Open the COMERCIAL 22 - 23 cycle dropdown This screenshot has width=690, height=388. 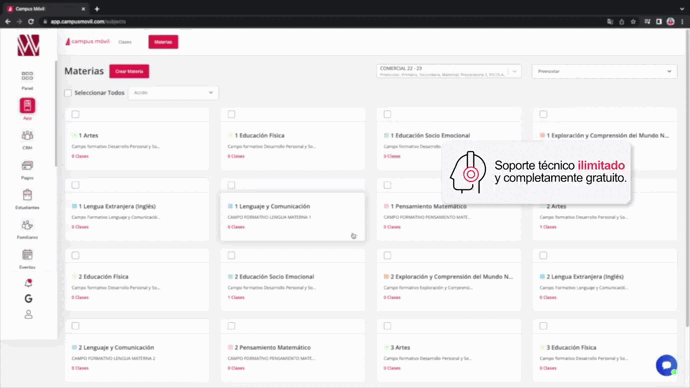(x=448, y=71)
